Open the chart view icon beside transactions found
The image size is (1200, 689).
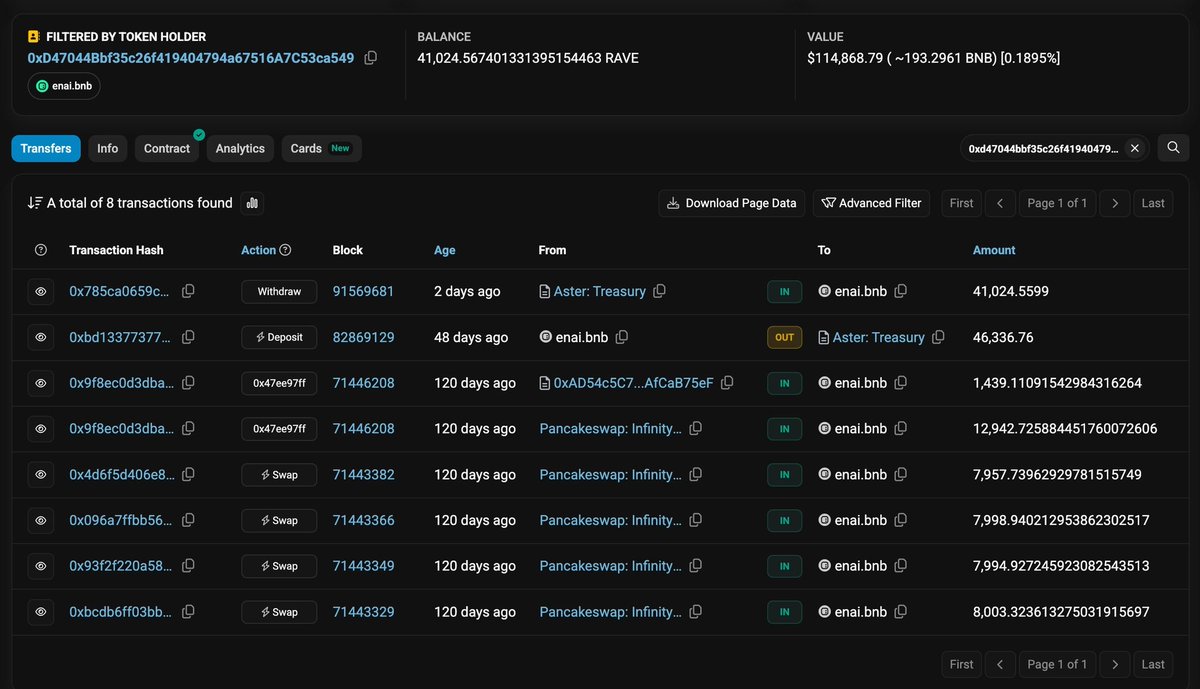253,203
